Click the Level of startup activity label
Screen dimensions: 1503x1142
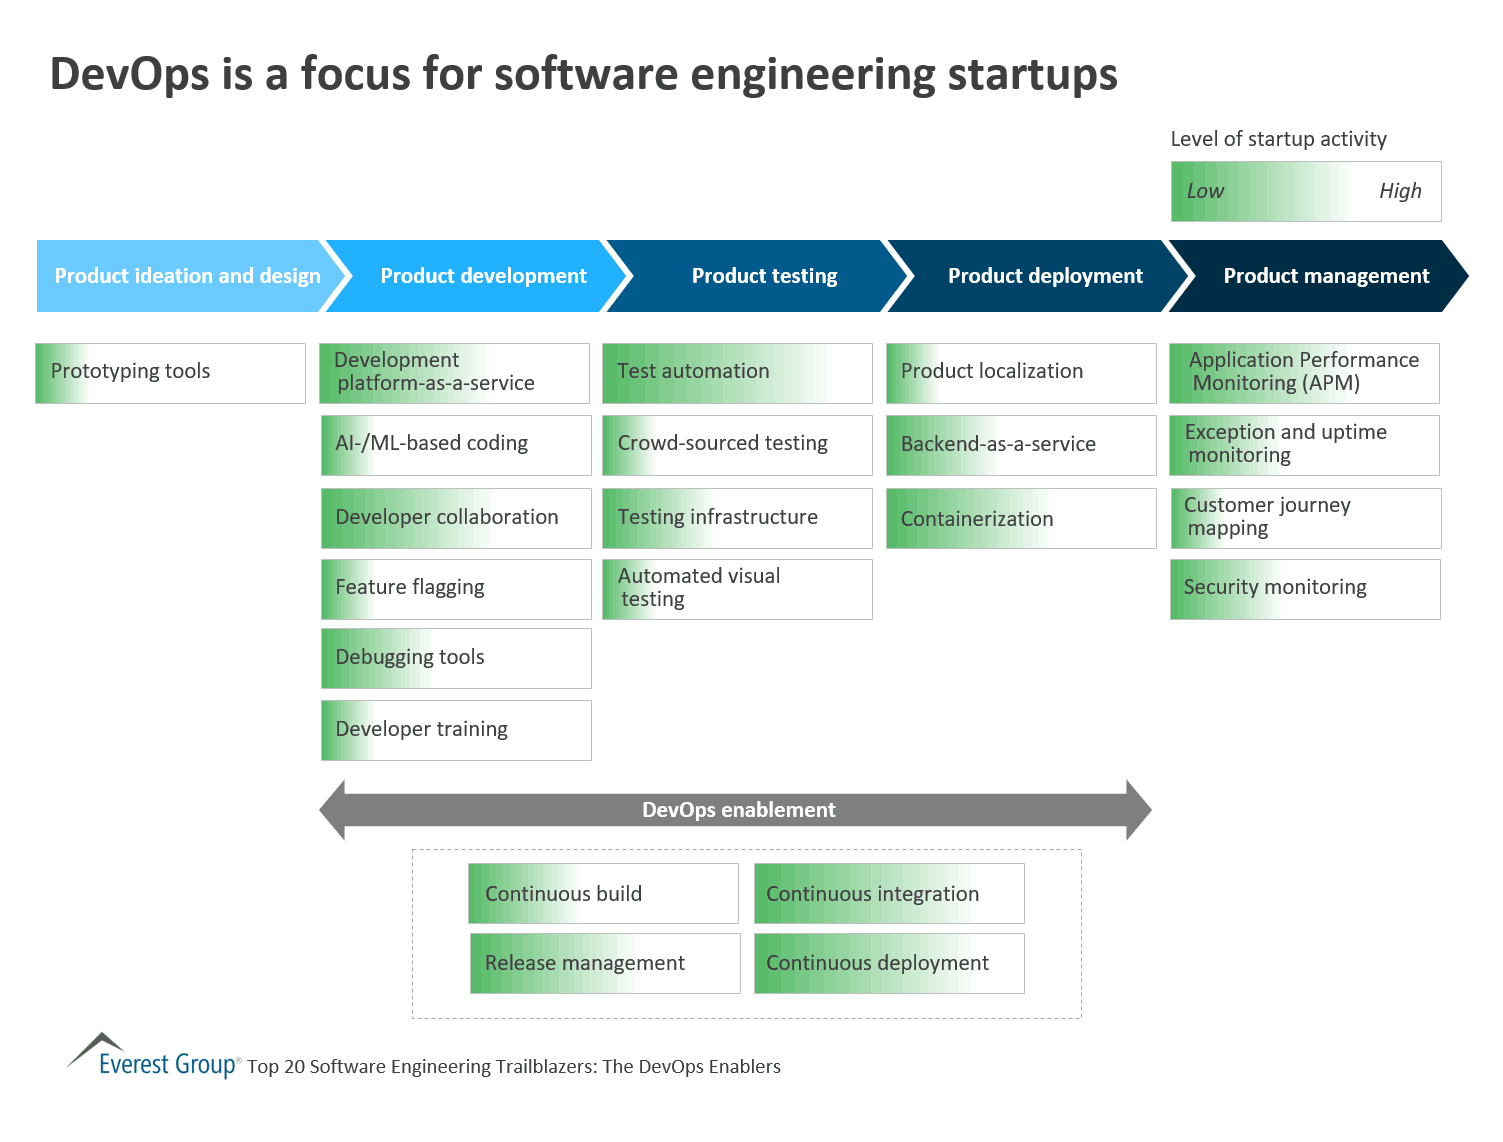point(1279,139)
